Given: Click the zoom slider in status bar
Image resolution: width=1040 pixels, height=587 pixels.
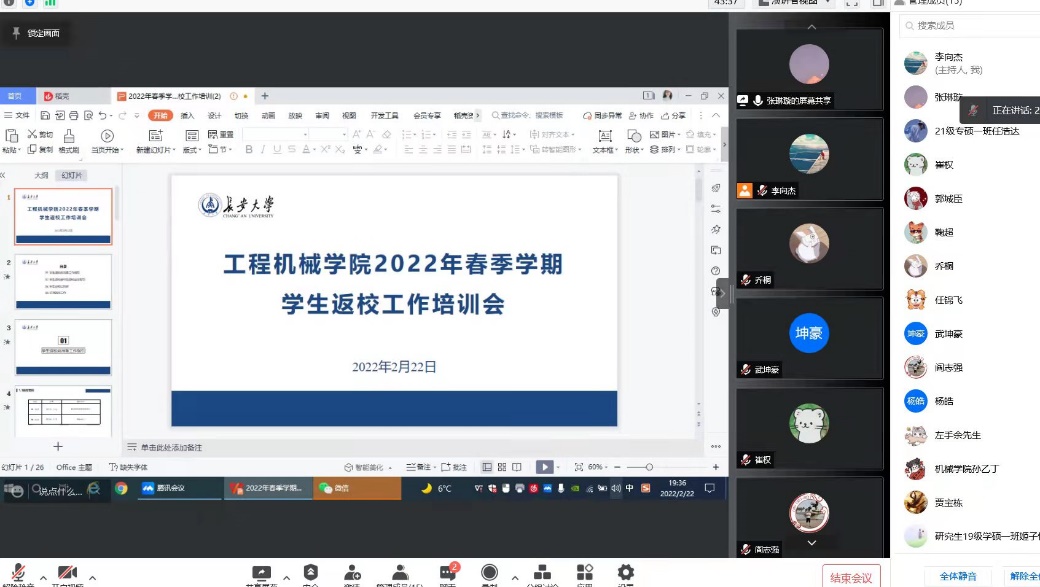Looking at the screenshot, I should 649,467.
